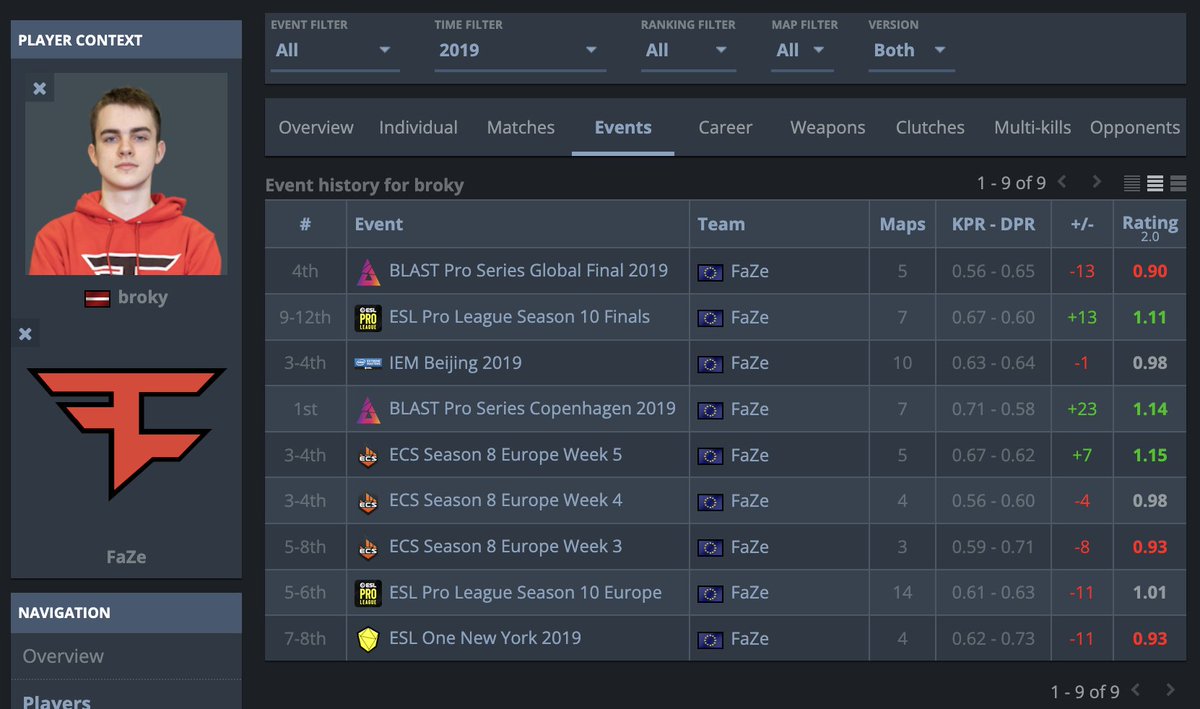Sort by +/- column header
The image size is (1200, 709).
click(1081, 224)
